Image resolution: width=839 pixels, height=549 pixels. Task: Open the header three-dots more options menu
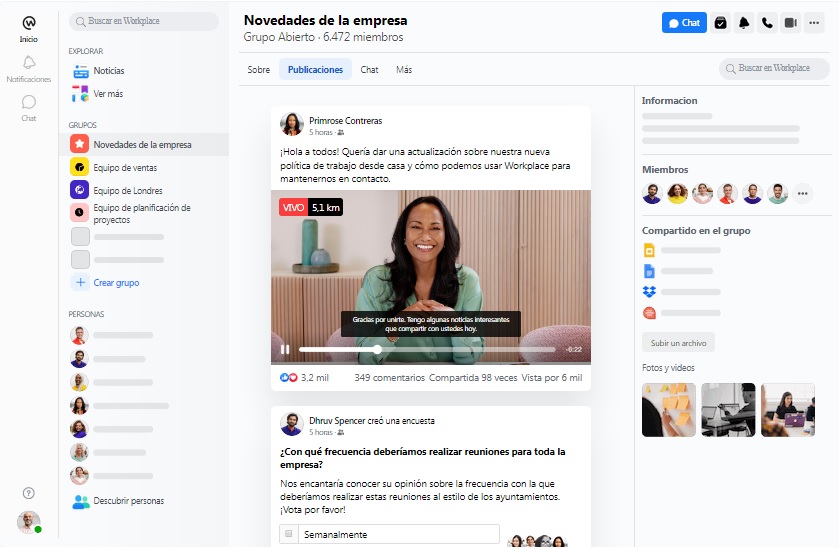click(815, 23)
